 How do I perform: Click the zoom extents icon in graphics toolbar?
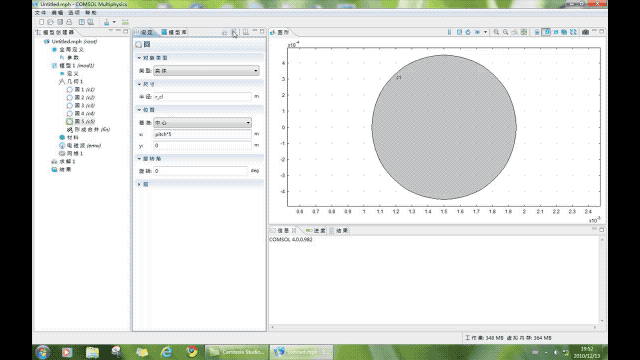coord(524,32)
